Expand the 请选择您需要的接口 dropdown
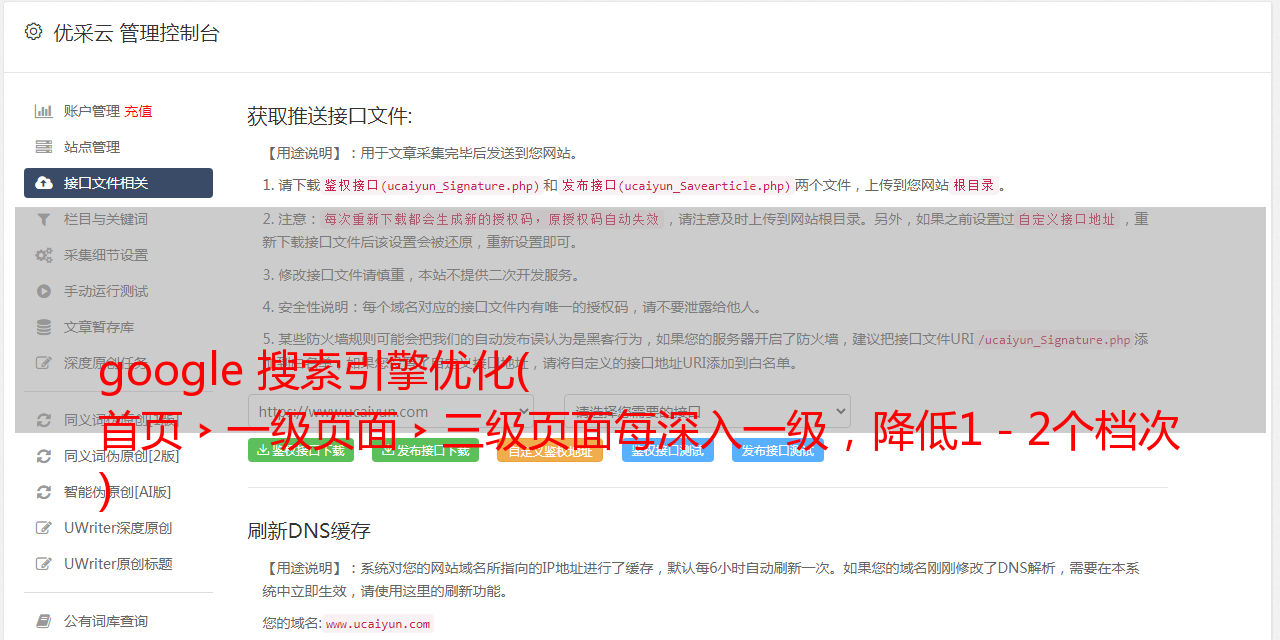This screenshot has width=1280, height=640. (707, 411)
